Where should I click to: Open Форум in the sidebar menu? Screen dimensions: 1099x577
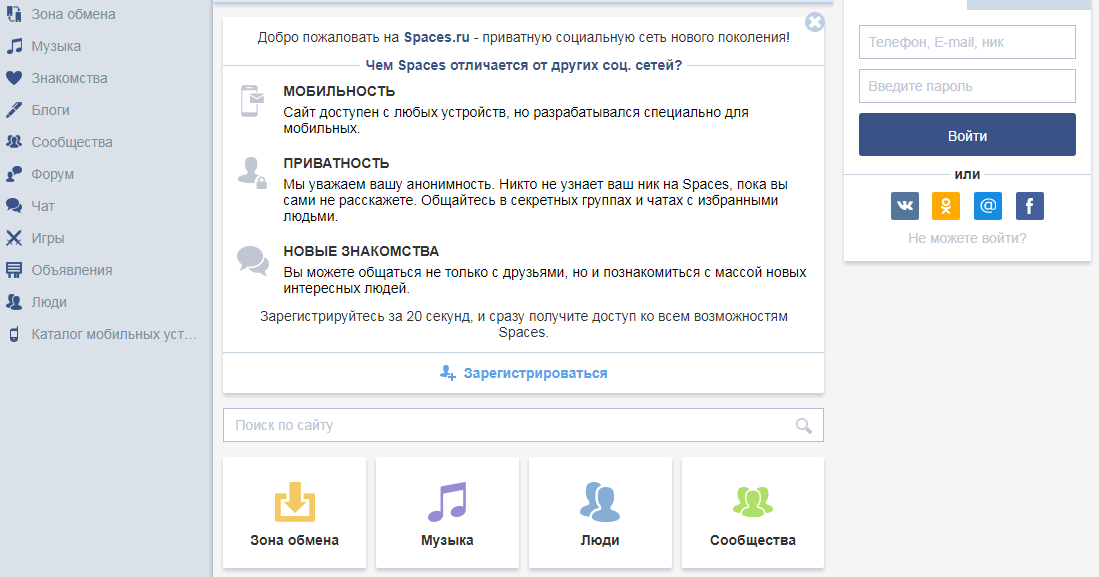pyautogui.click(x=53, y=175)
